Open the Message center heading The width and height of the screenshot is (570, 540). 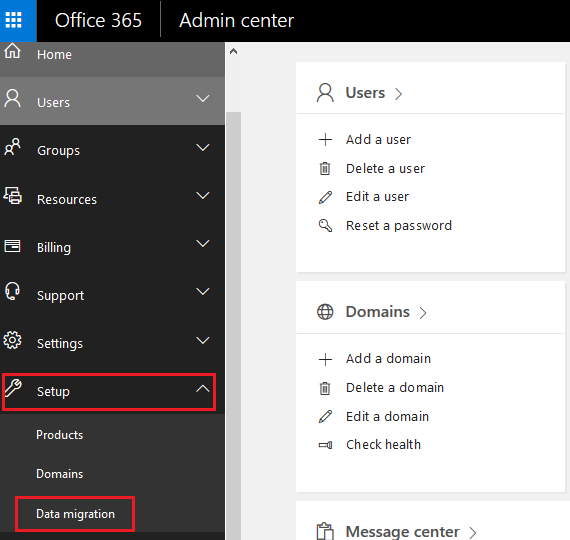coord(402,532)
